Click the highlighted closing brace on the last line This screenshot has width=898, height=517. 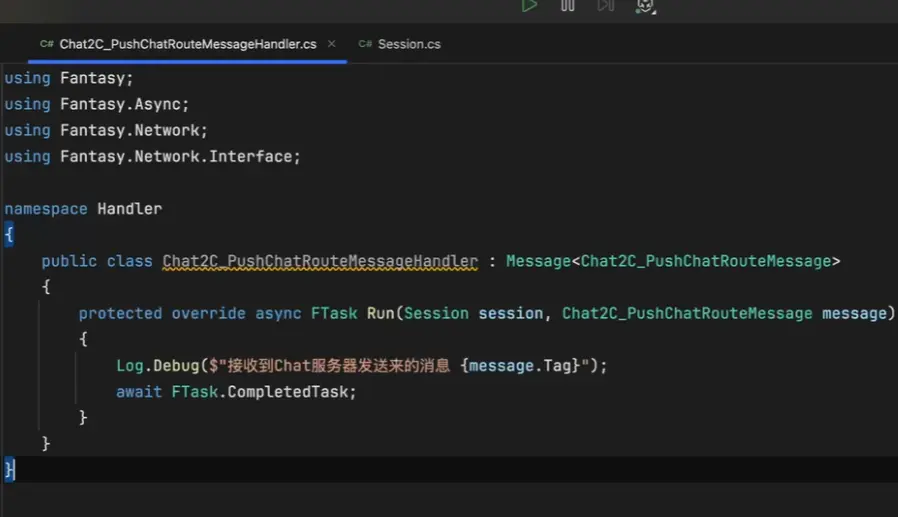(x=9, y=470)
